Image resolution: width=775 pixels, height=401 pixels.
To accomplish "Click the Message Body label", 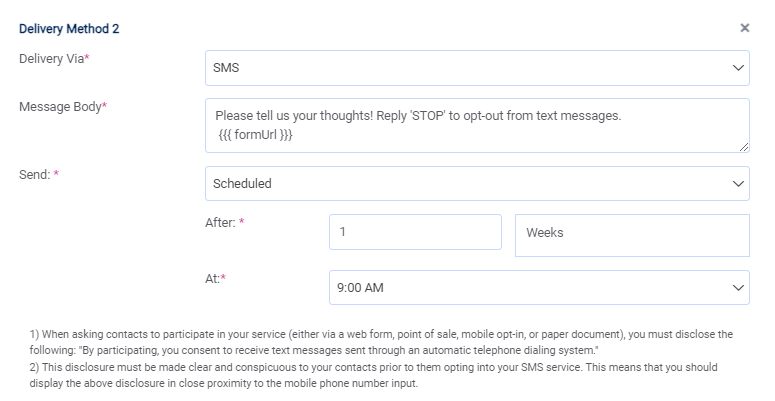I will 62,106.
